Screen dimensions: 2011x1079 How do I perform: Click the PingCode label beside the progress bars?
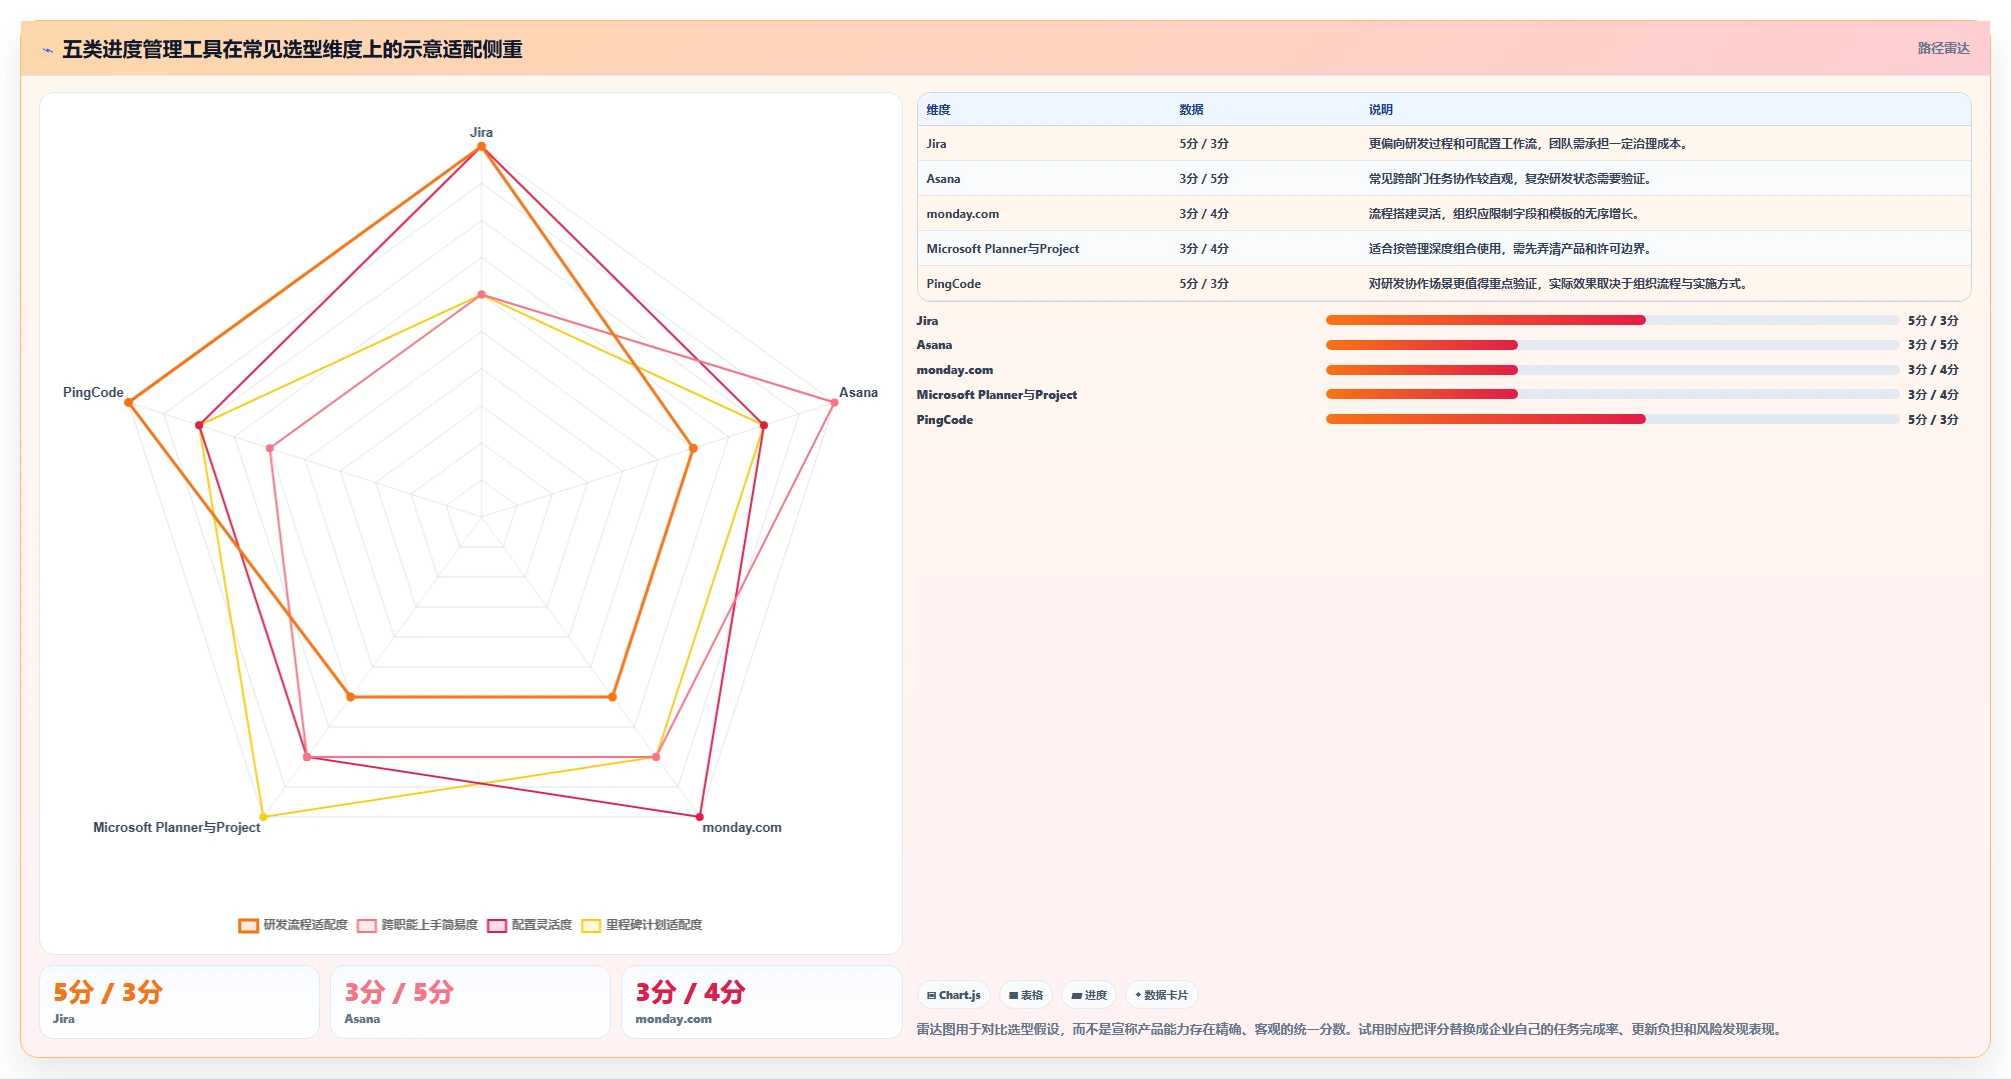click(945, 420)
